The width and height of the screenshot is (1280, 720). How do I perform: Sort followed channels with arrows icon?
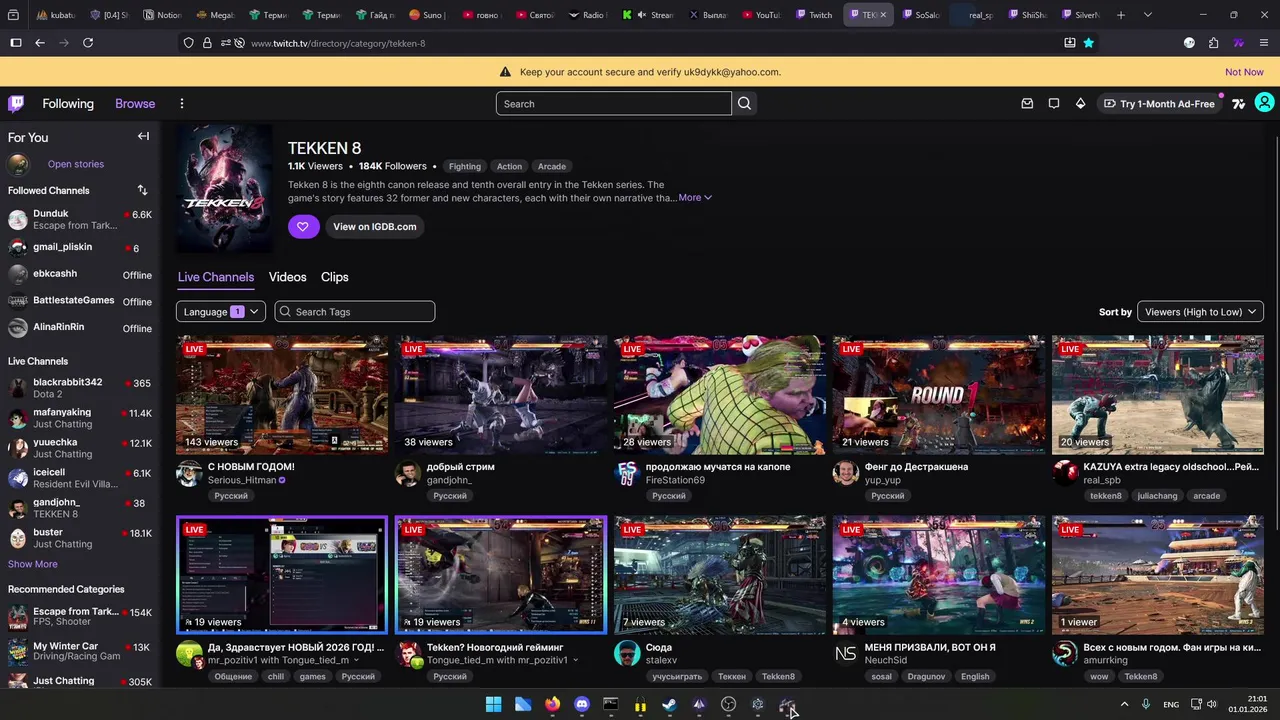pyautogui.click(x=142, y=190)
